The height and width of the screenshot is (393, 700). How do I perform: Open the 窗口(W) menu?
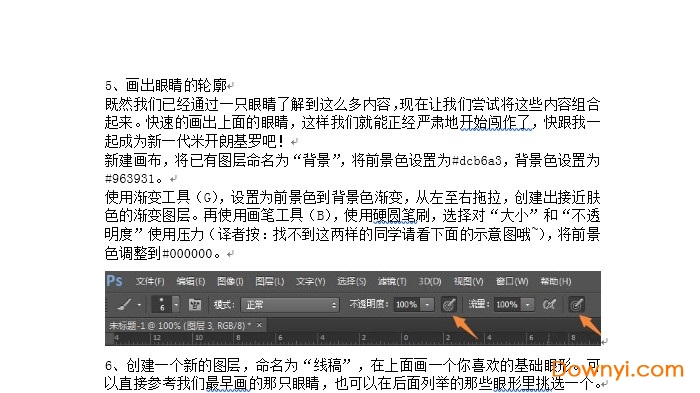[512, 281]
